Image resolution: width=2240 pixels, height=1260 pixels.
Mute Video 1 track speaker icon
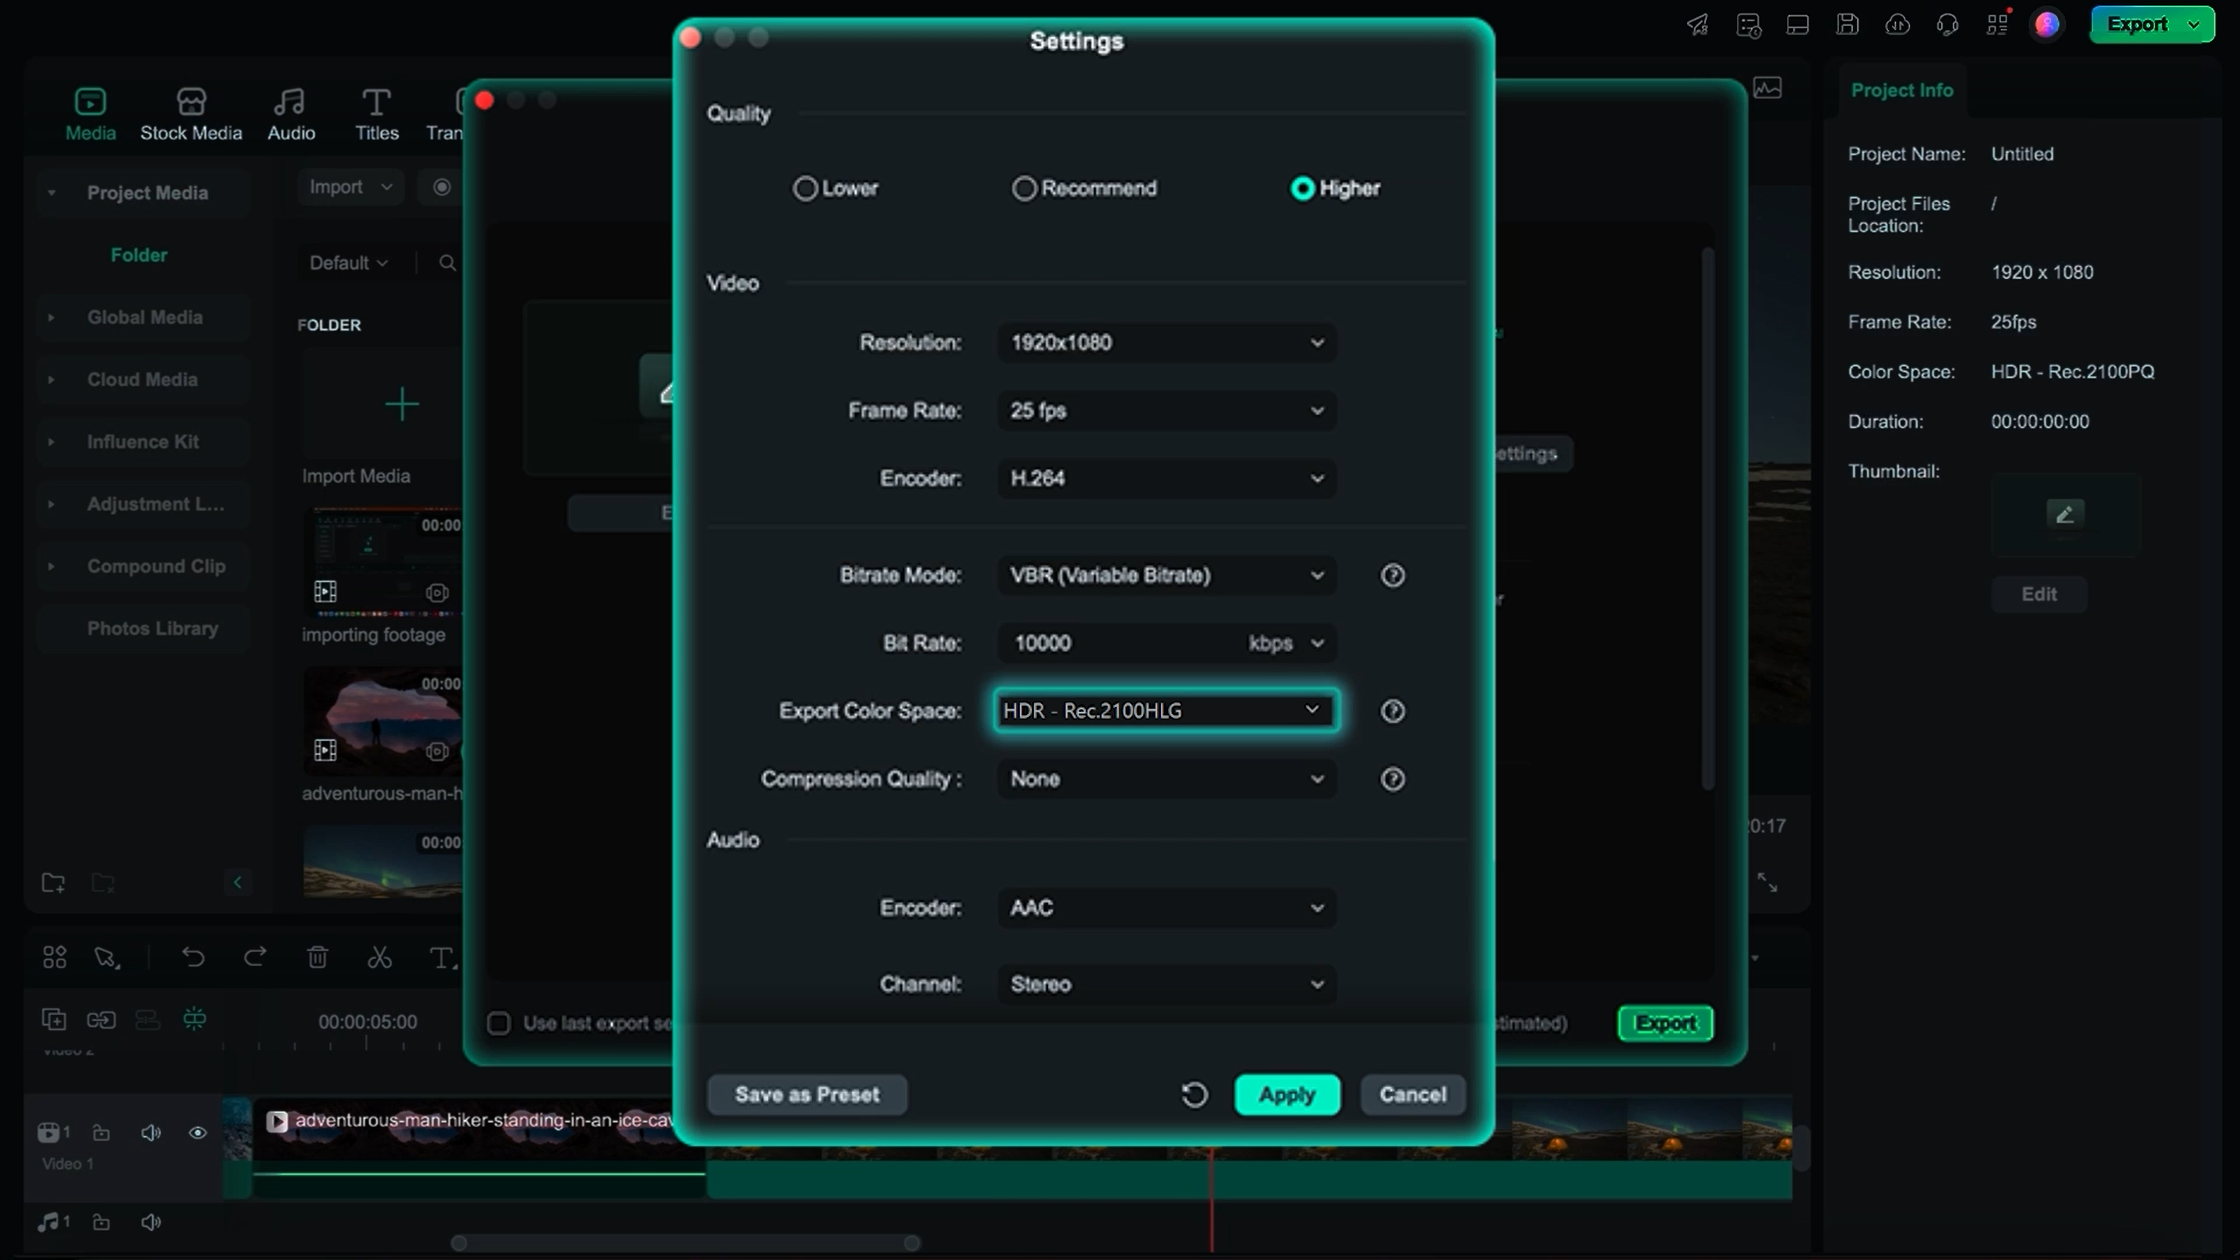(x=151, y=1133)
